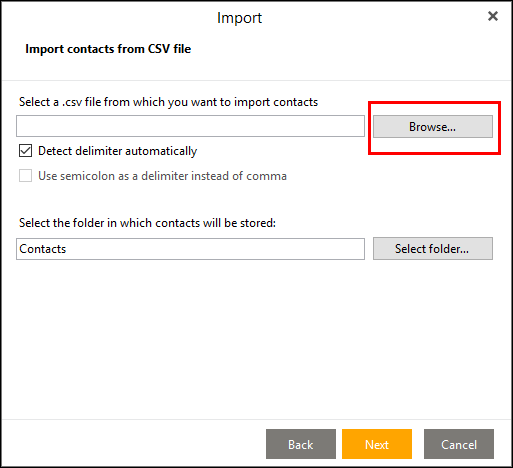
Task: Close the Import dialog with the X icon
Action: pyautogui.click(x=493, y=16)
